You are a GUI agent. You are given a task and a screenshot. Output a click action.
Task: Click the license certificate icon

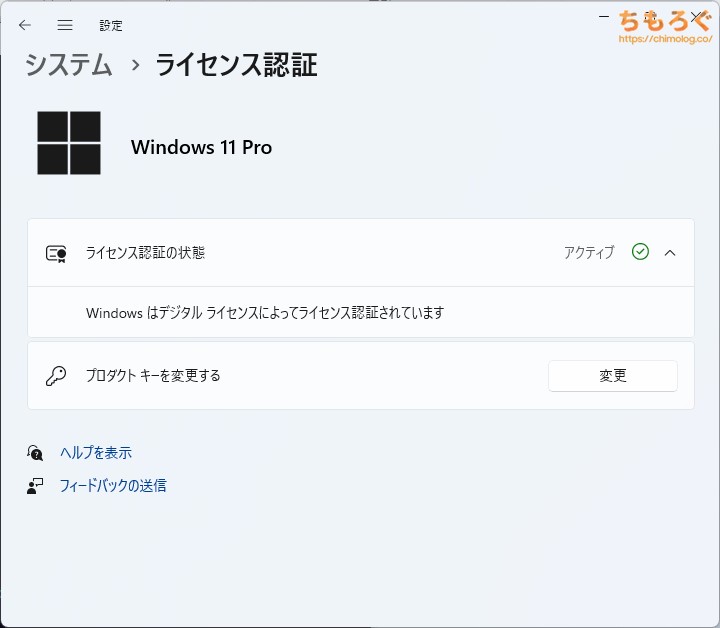(56, 253)
